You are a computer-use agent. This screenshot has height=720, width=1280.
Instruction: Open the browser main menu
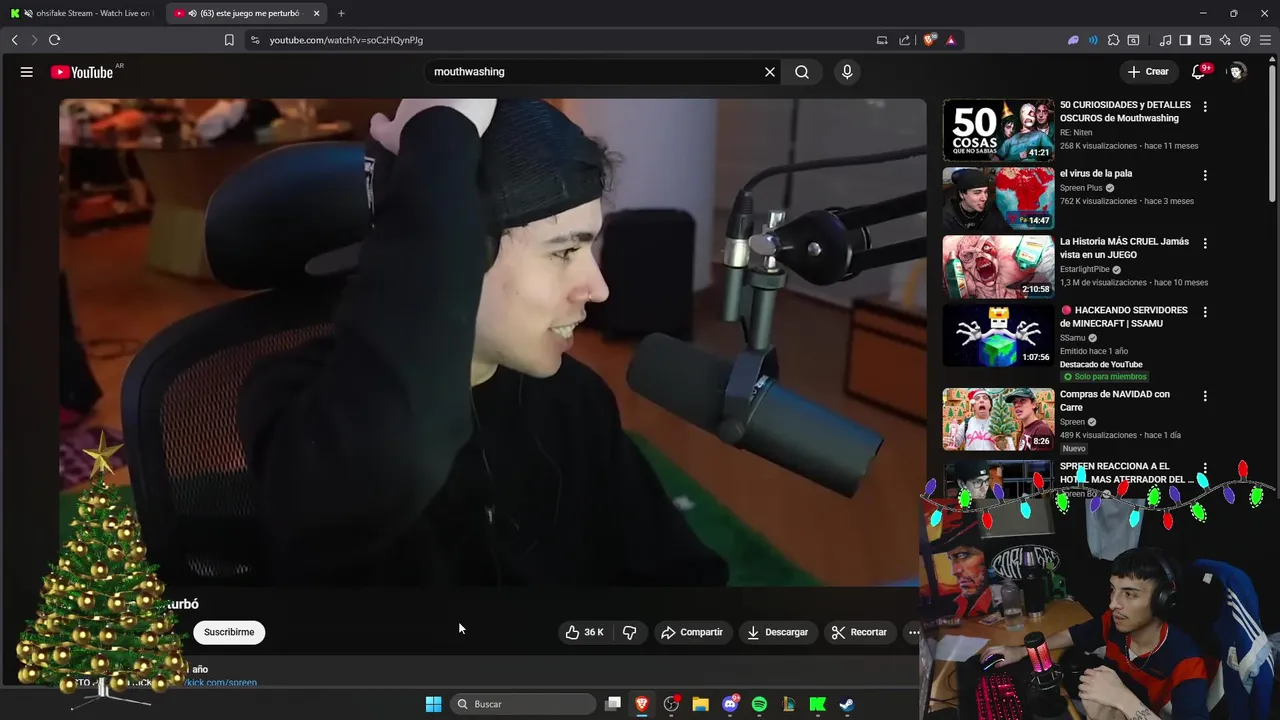pyautogui.click(x=1266, y=40)
